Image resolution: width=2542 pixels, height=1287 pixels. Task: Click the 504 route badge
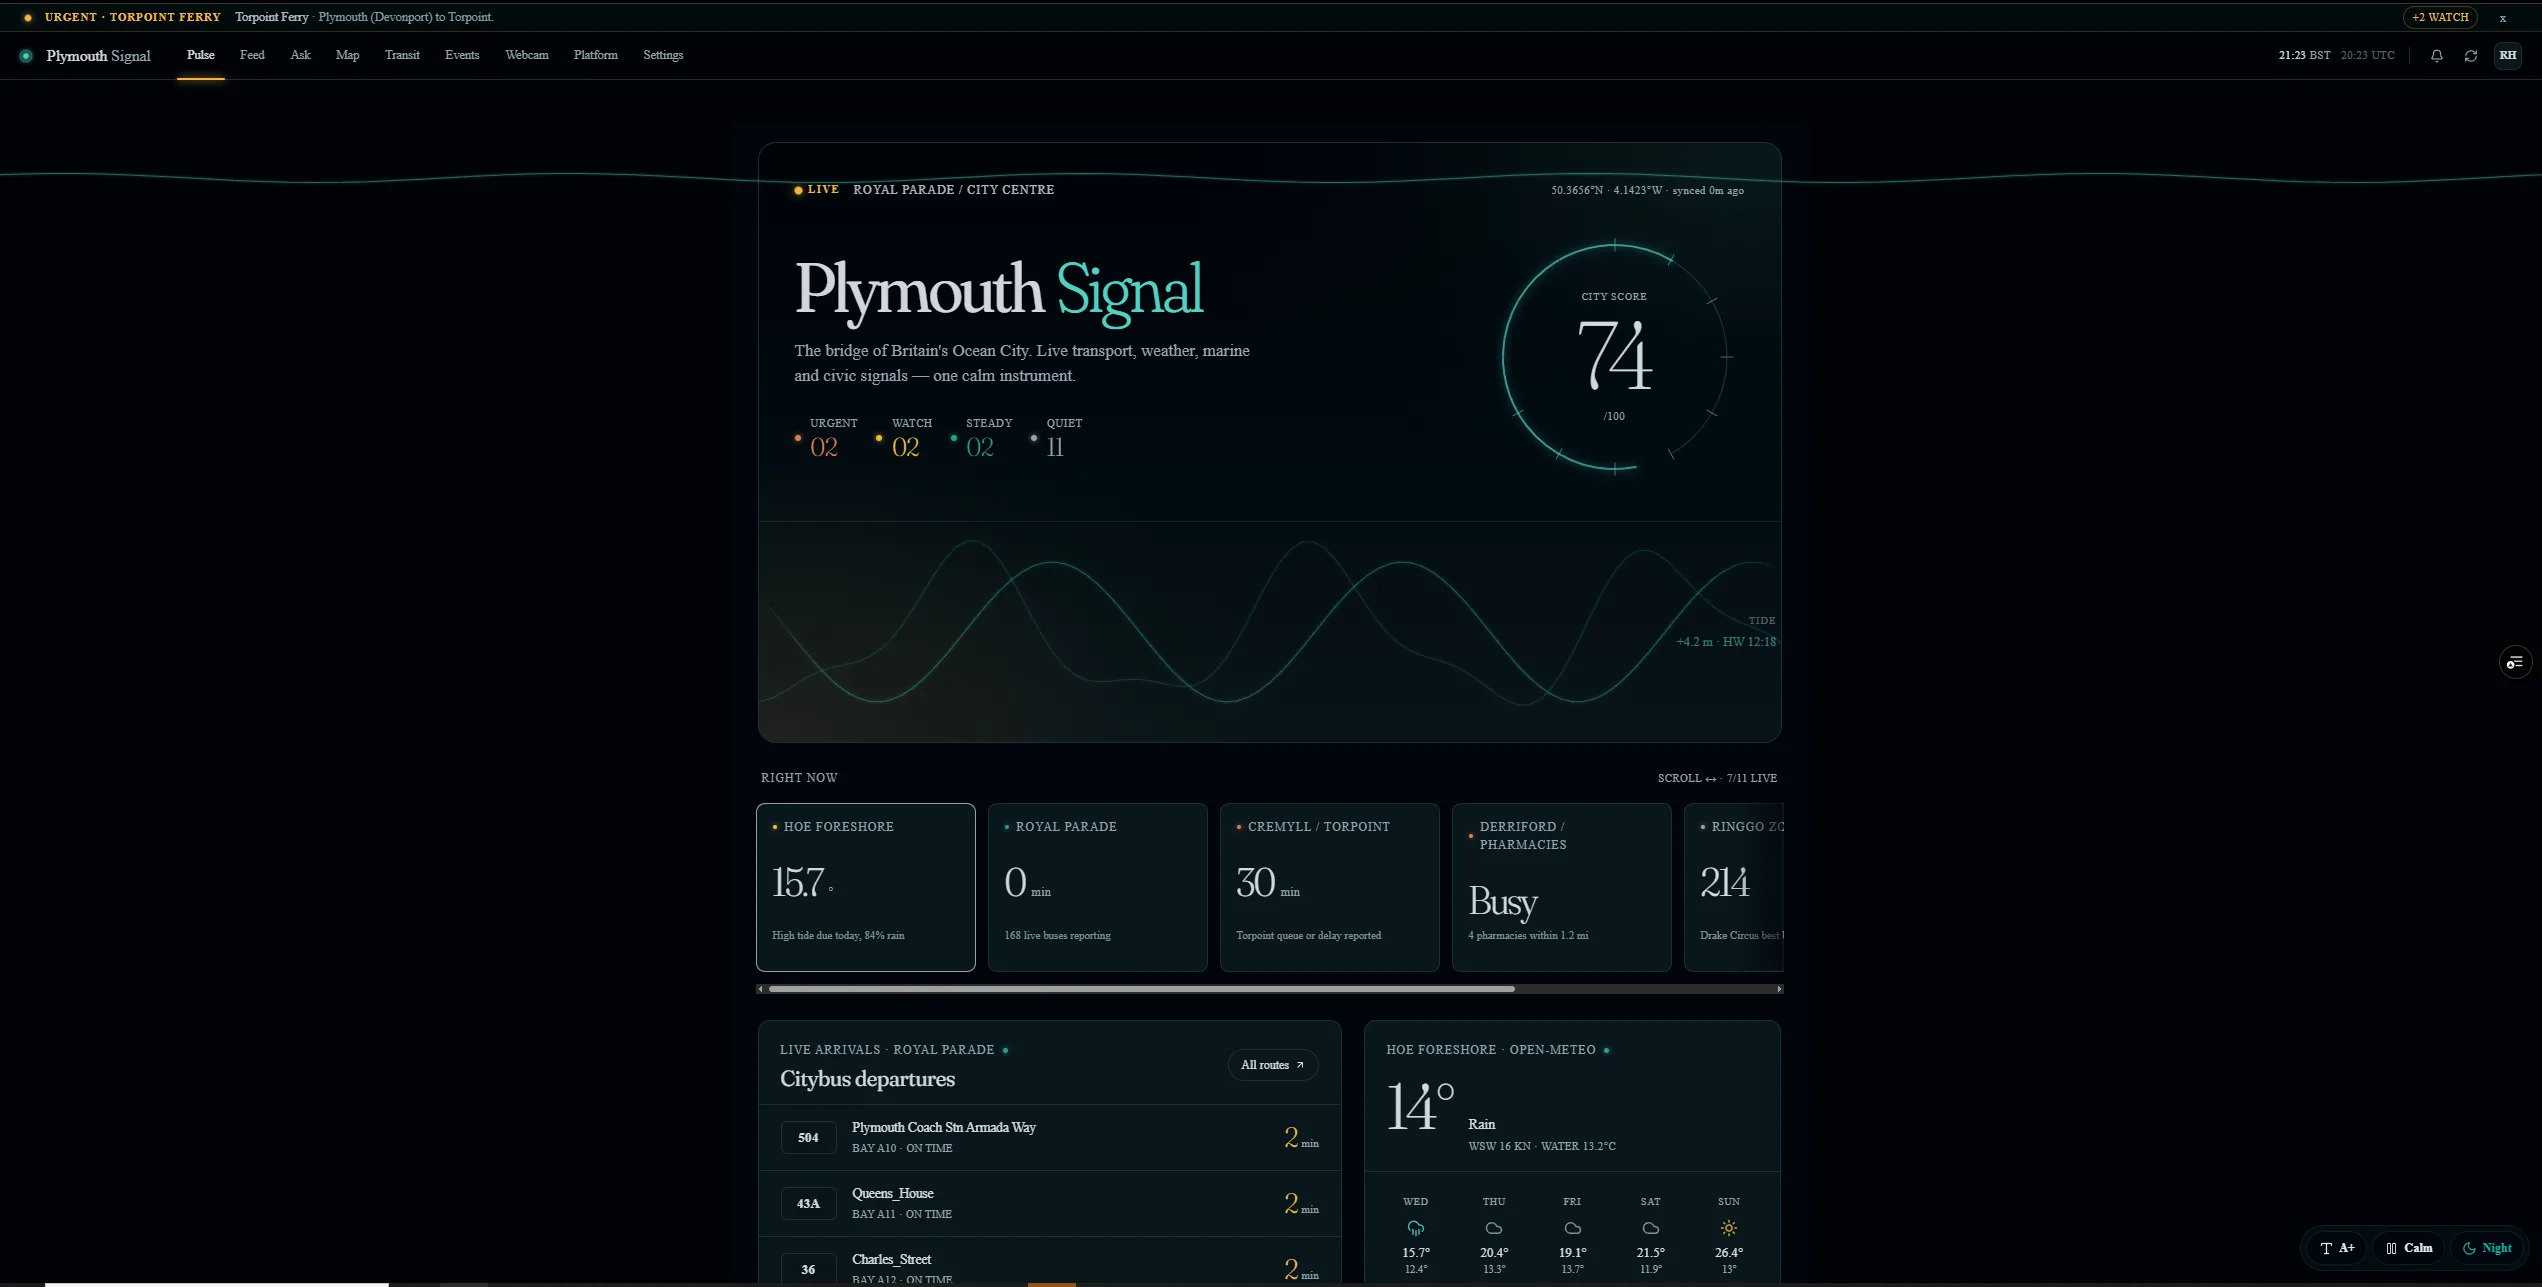808,1138
